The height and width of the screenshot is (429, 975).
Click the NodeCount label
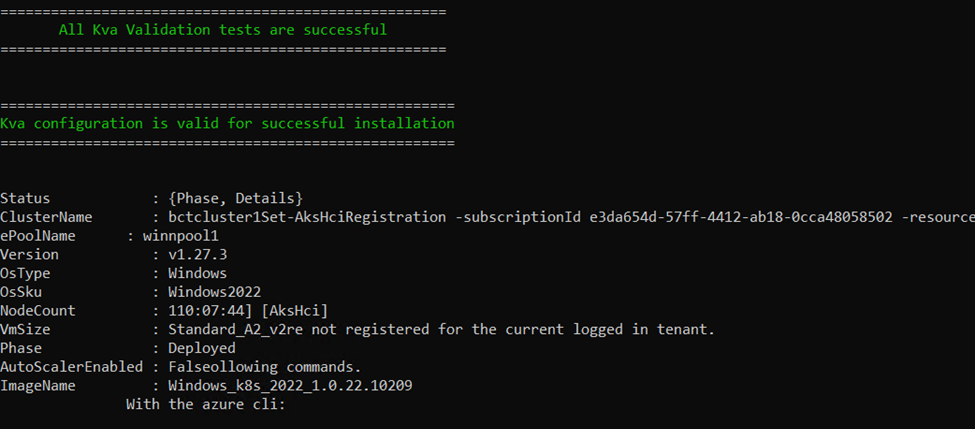pos(38,311)
